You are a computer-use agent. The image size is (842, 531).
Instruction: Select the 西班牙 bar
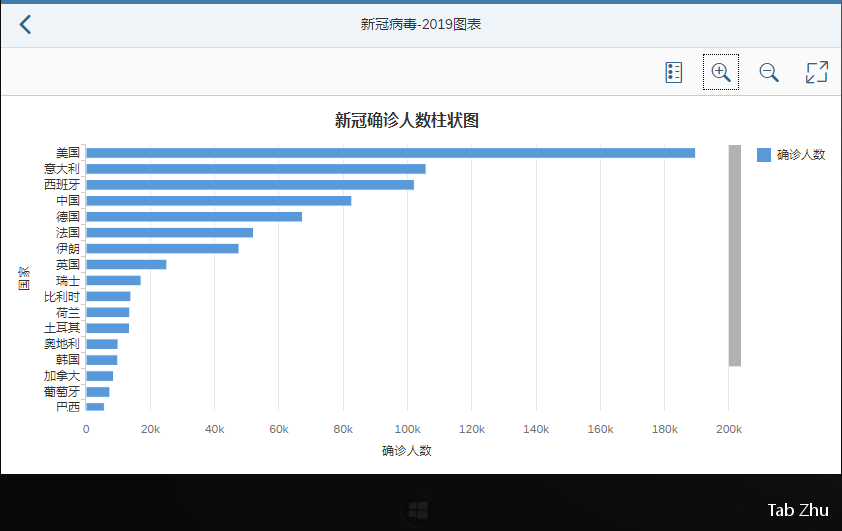(x=250, y=185)
